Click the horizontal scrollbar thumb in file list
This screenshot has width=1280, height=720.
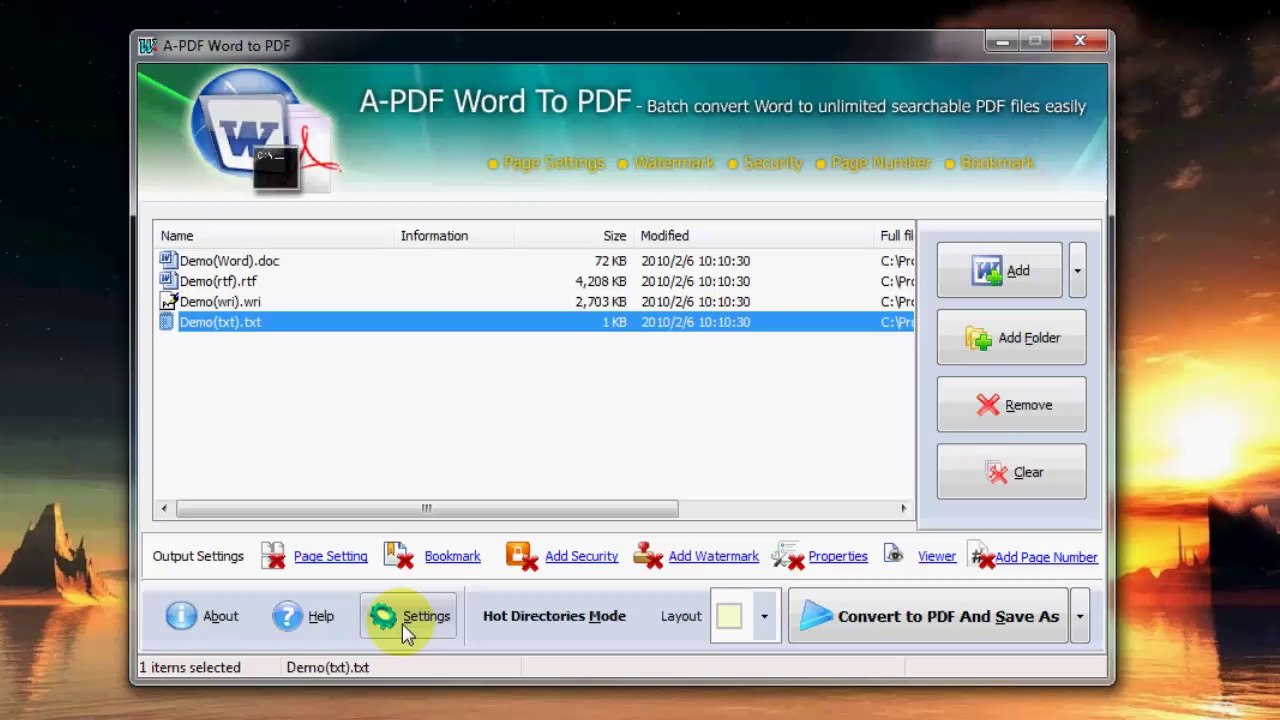tap(427, 509)
